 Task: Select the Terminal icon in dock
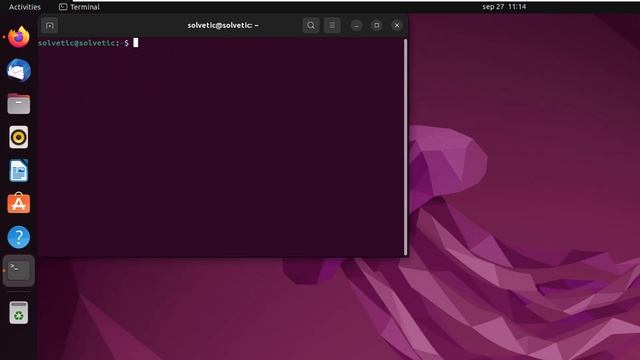click(19, 271)
